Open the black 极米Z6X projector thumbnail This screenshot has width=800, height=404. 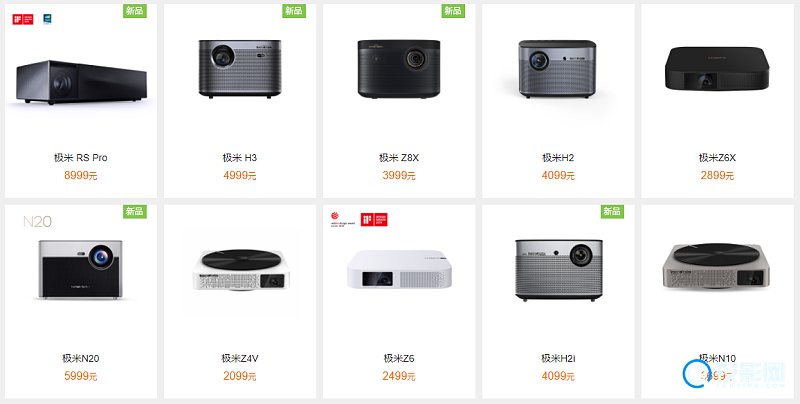[x=717, y=69]
